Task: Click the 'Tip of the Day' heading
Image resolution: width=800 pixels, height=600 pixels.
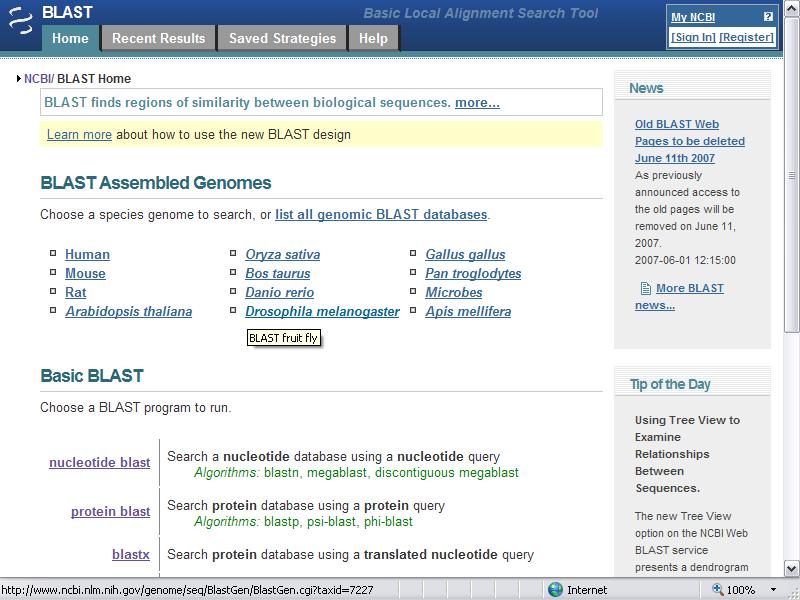Action: click(x=670, y=384)
